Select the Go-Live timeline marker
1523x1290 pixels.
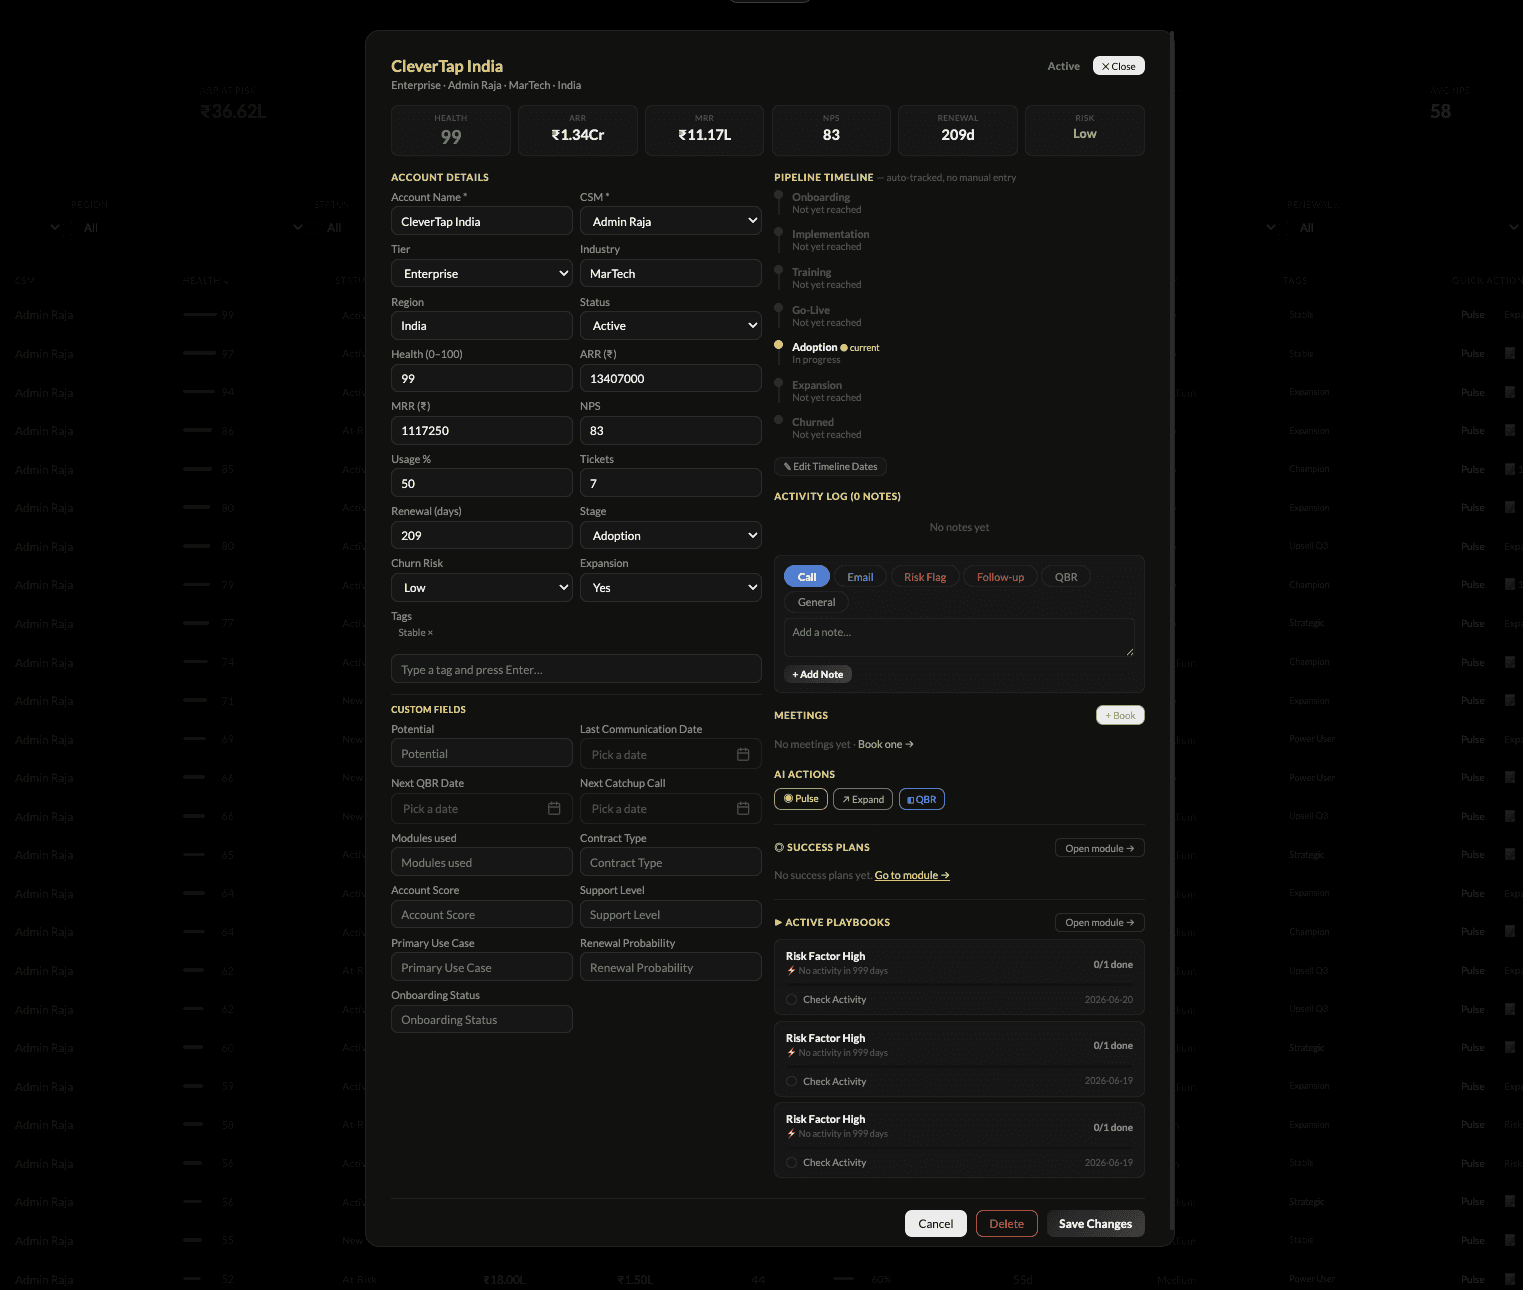click(x=779, y=308)
